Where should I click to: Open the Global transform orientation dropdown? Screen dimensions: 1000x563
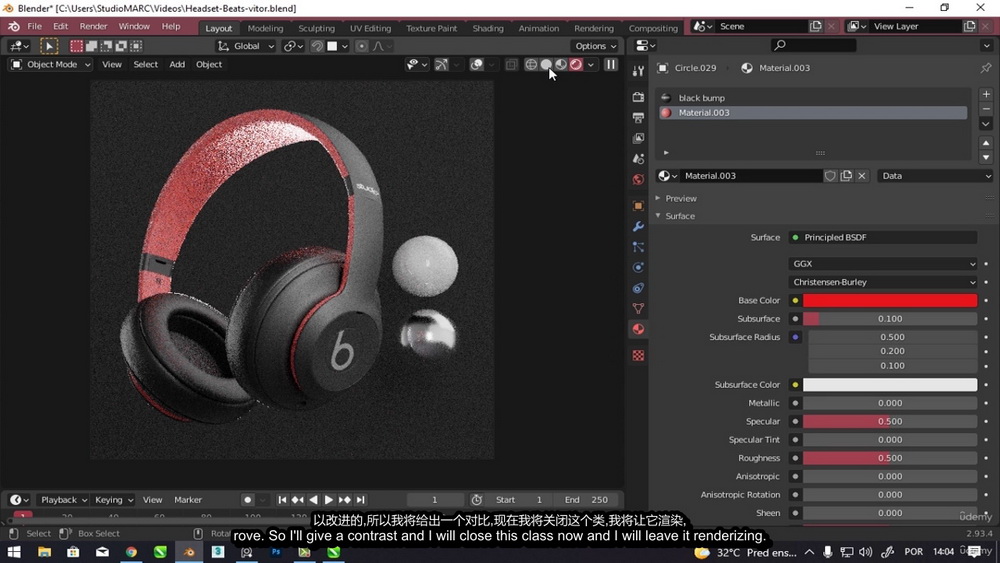click(x=246, y=46)
